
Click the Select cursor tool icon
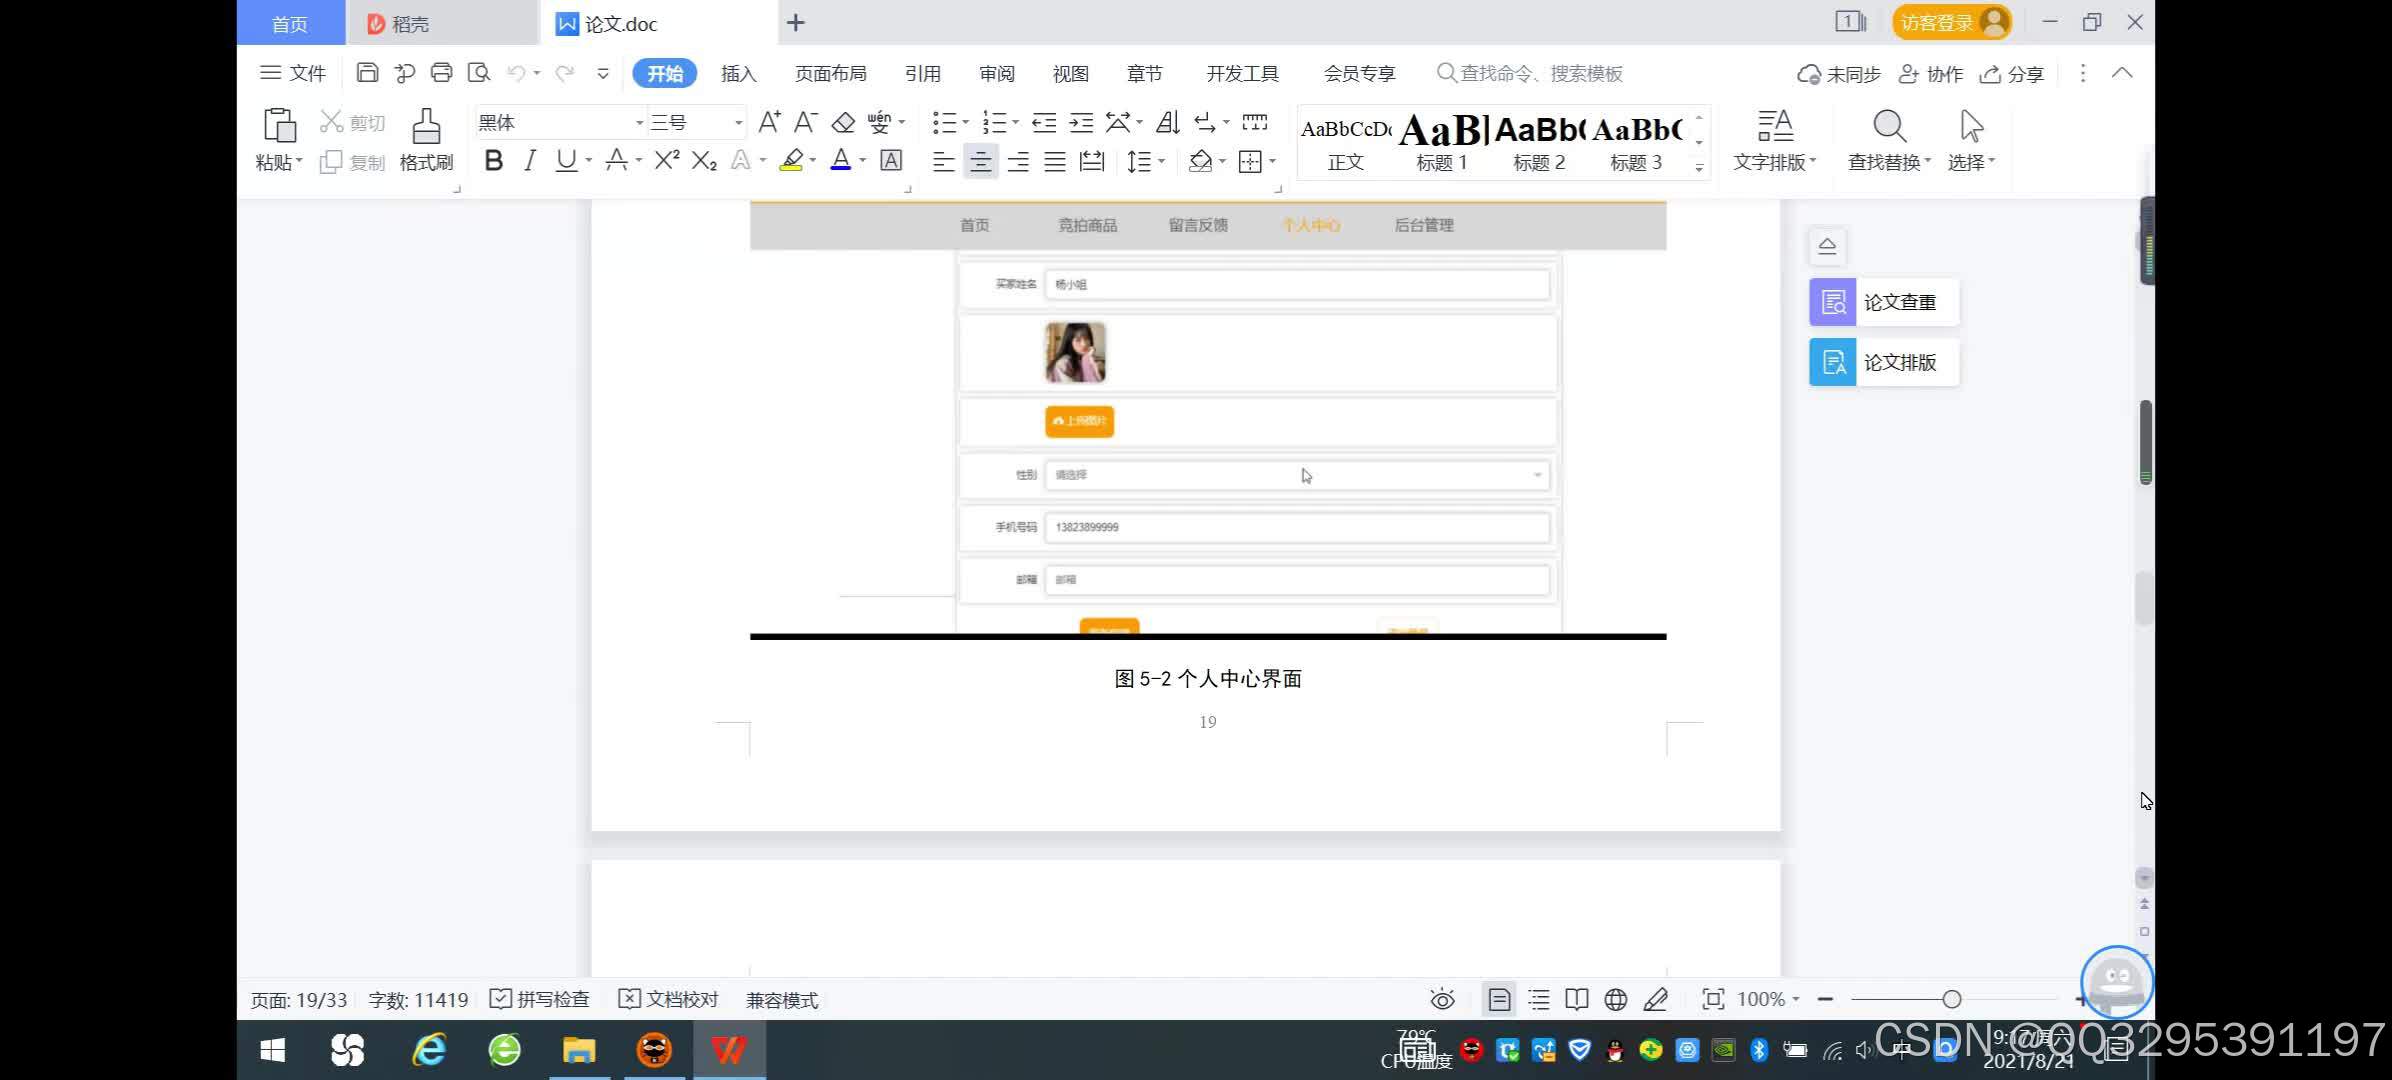point(1971,126)
